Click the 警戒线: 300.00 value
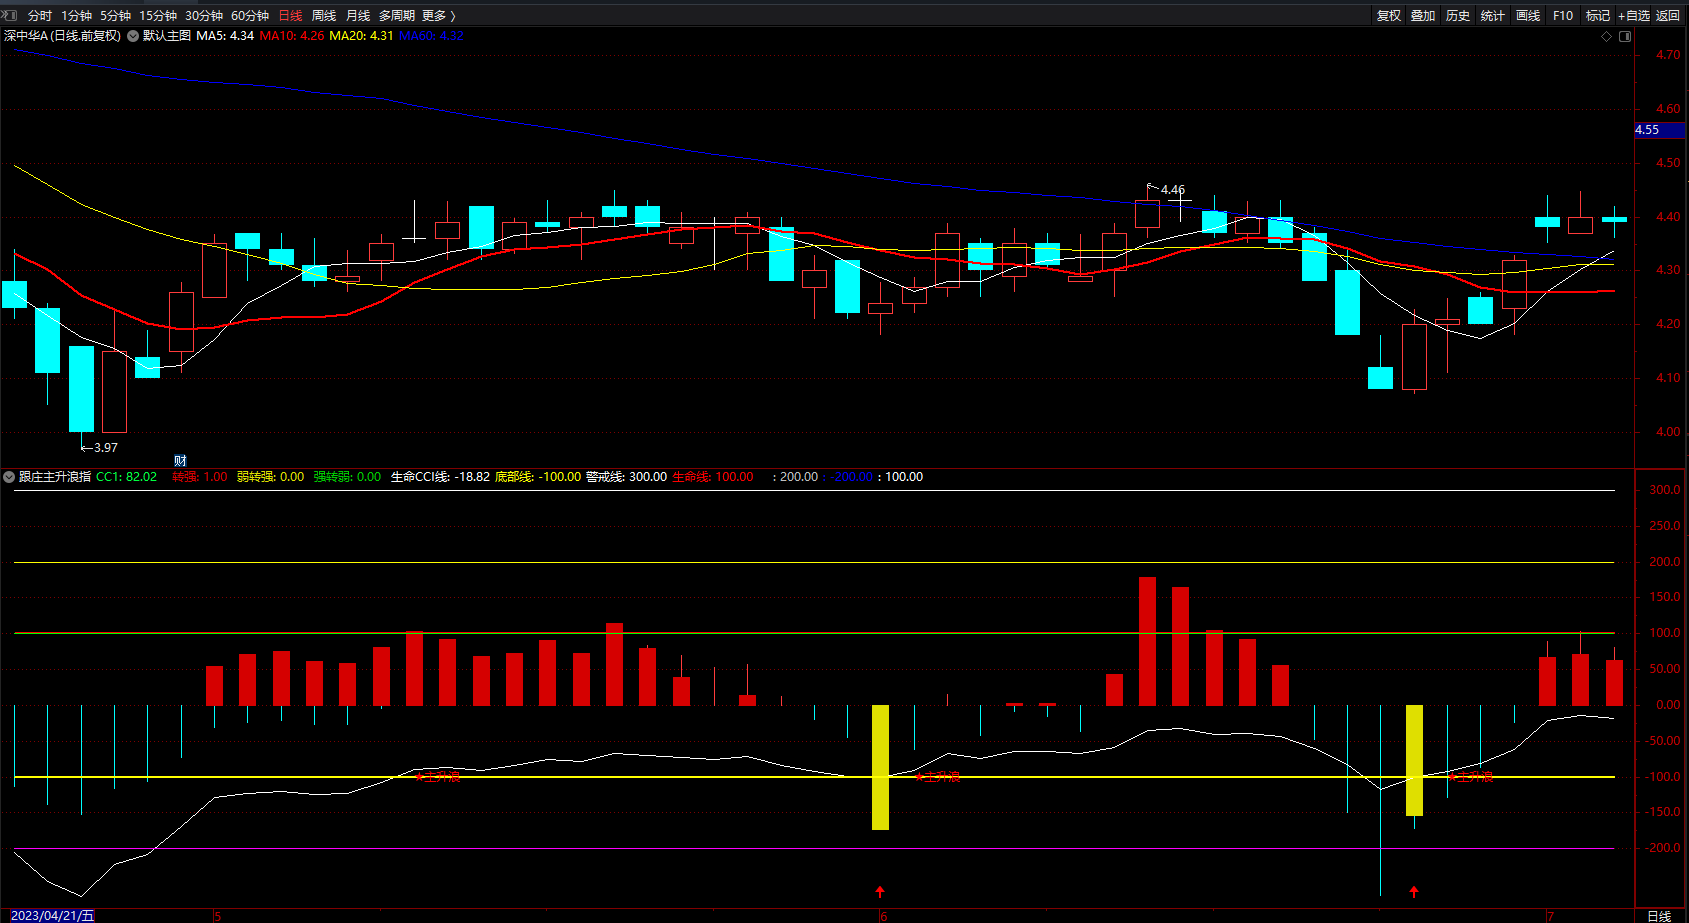Screen dimensions: 1689x923 coord(626,477)
